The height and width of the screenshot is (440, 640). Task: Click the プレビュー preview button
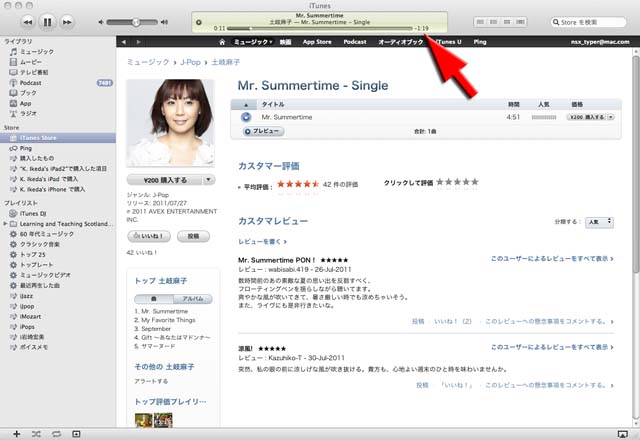[263, 131]
